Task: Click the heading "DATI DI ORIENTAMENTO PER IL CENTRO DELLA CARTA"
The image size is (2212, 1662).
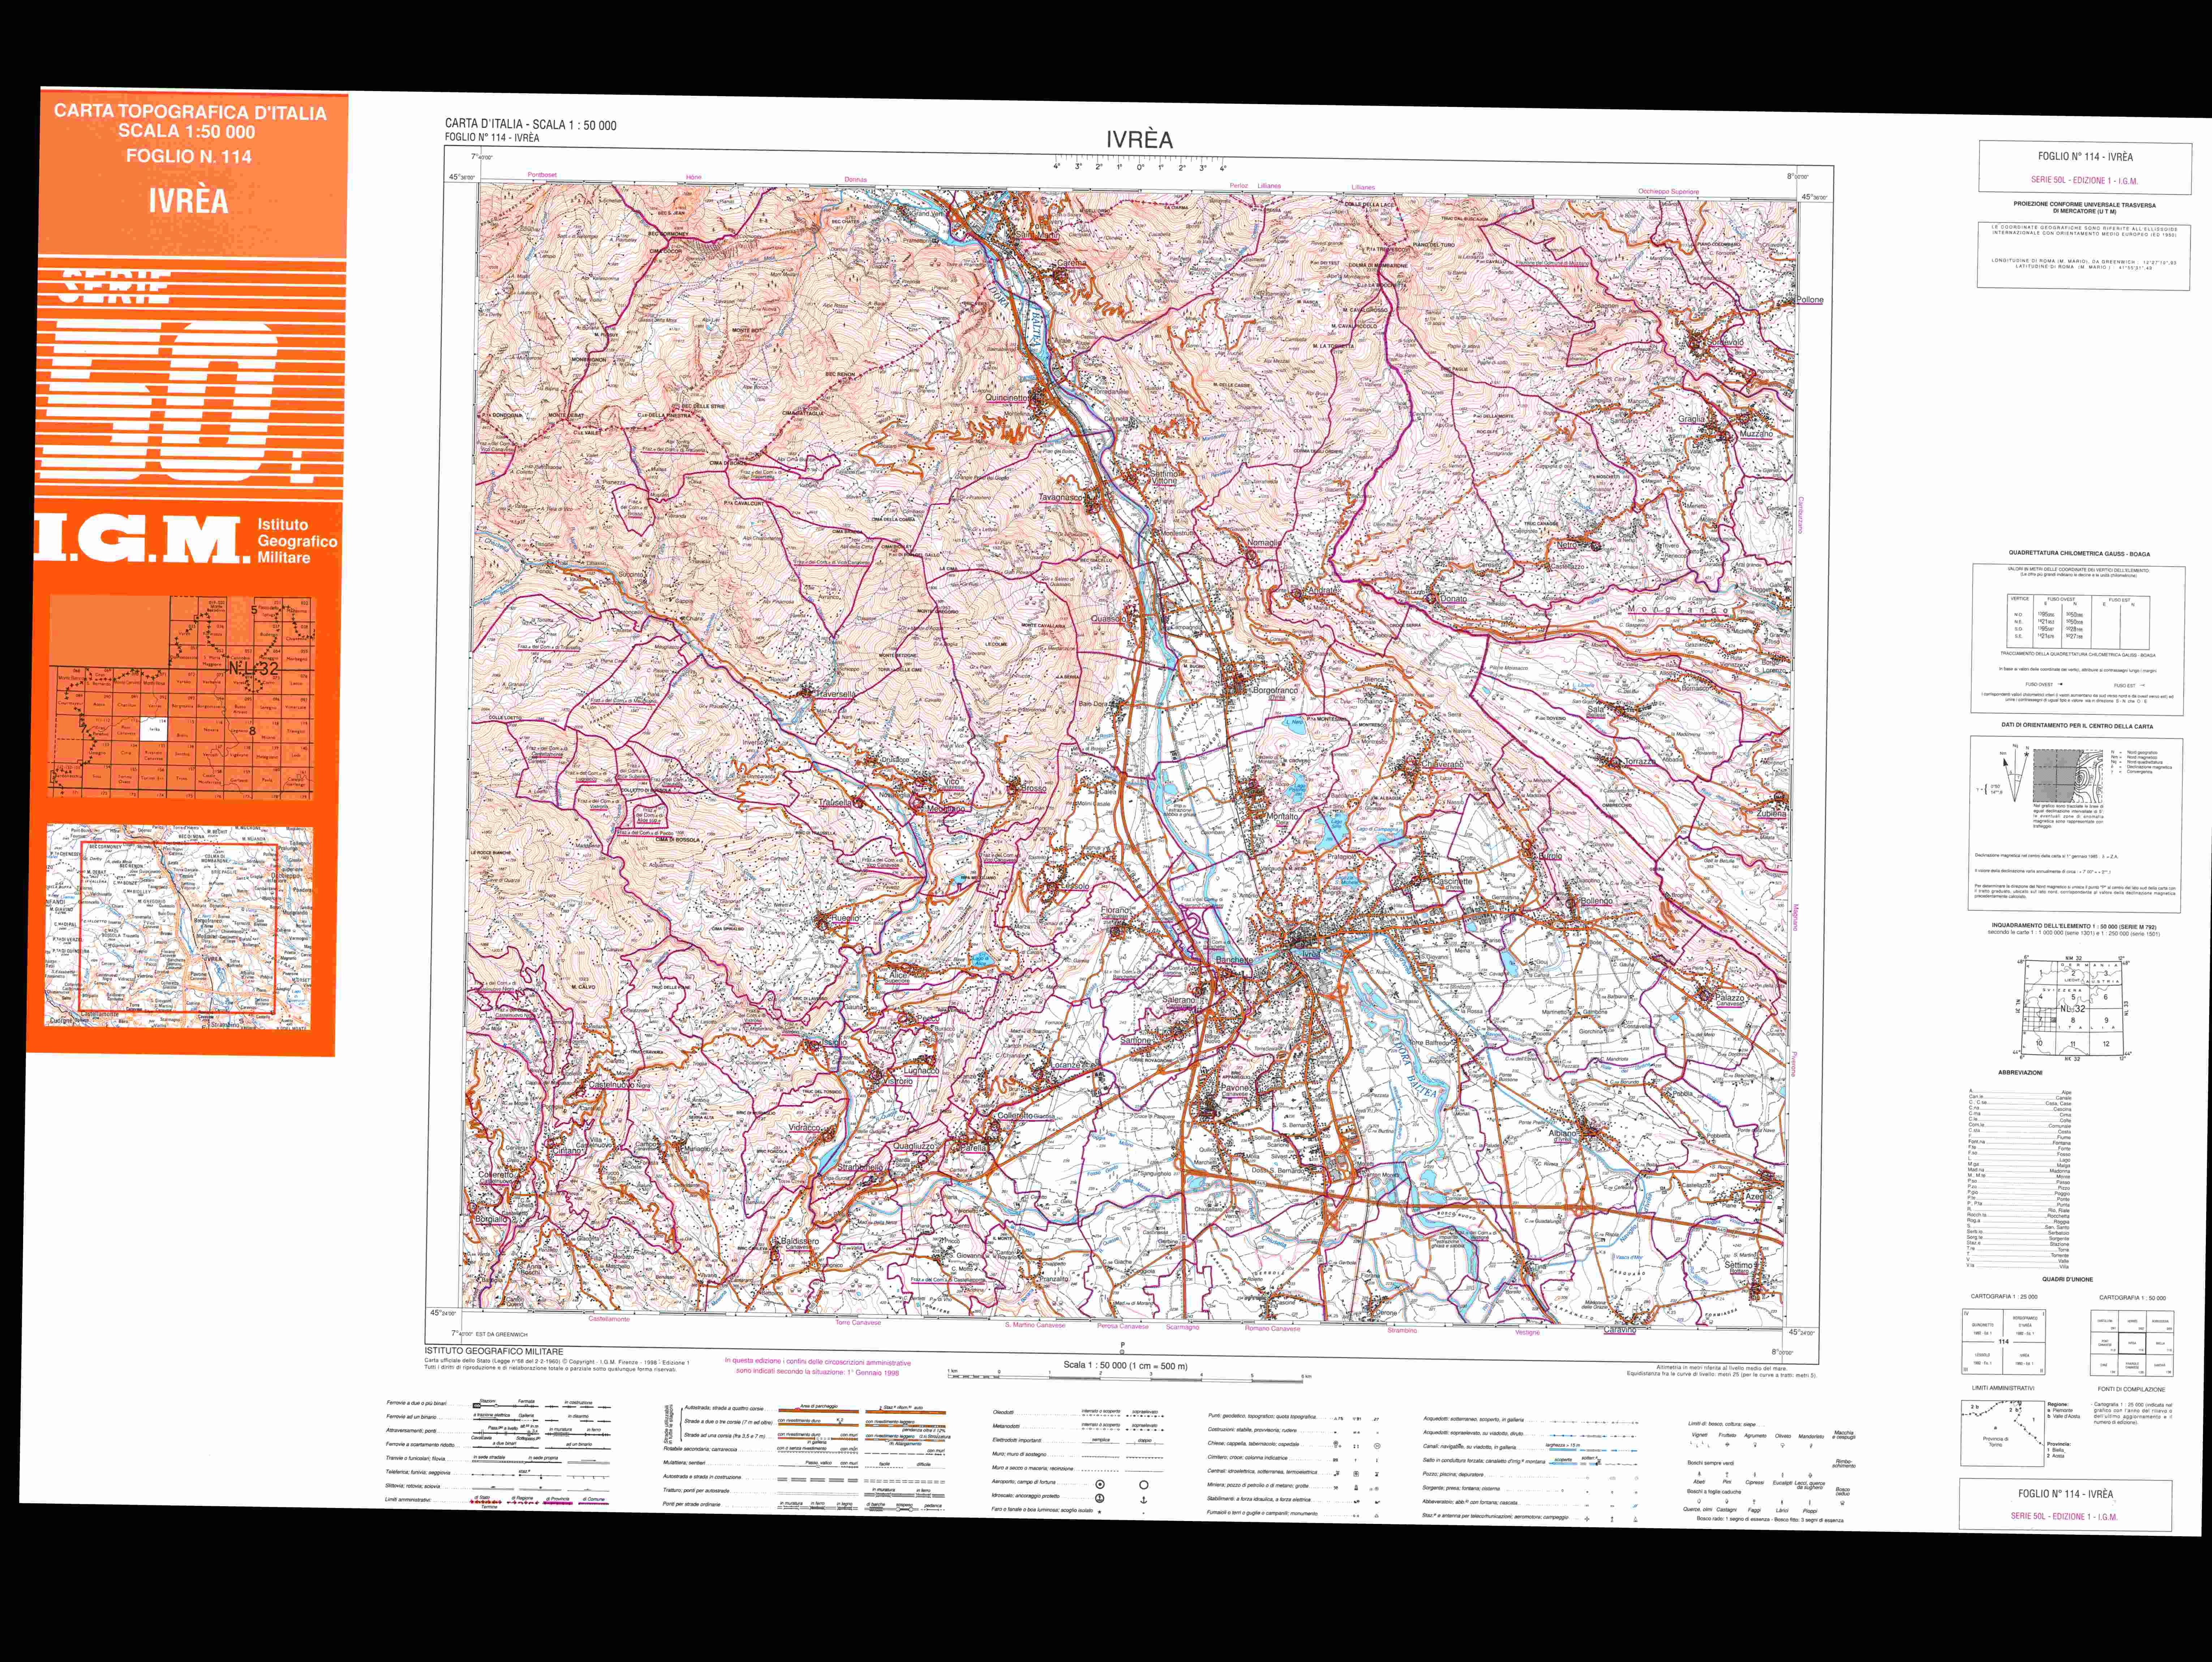Action: (2078, 726)
